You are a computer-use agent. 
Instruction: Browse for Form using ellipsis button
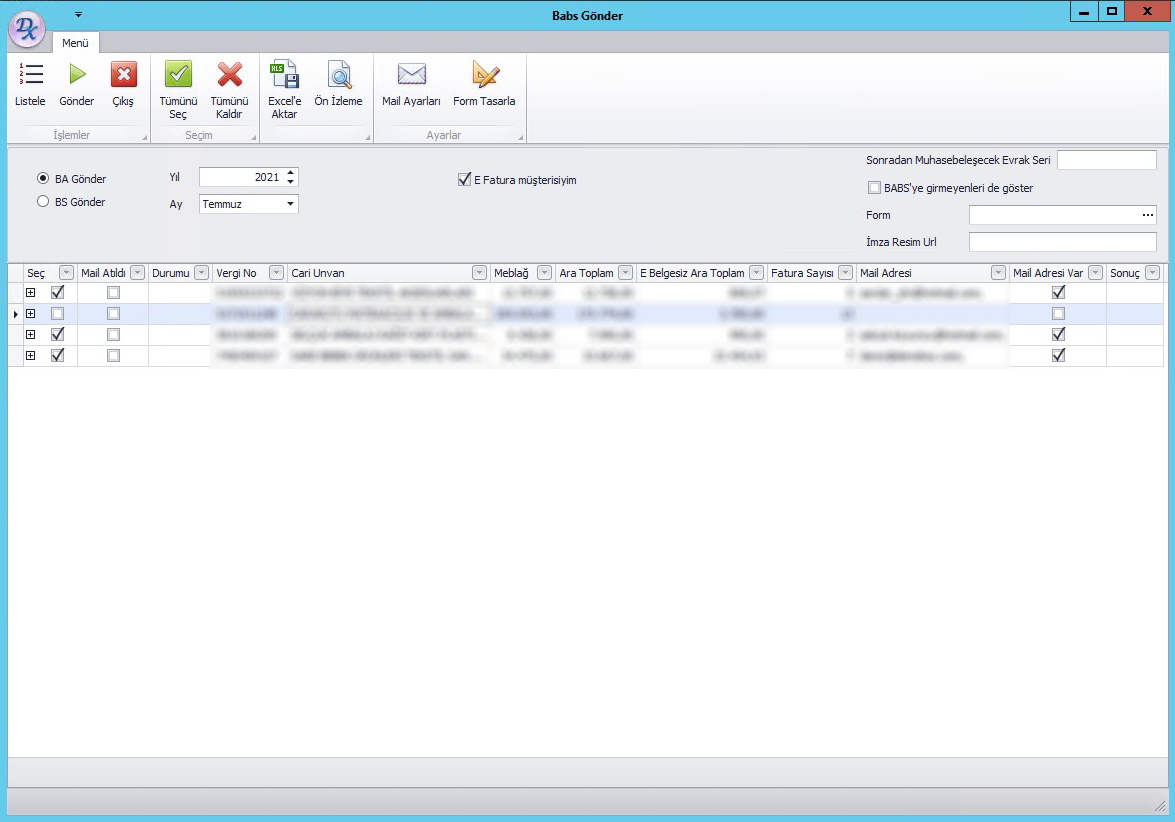pos(1147,215)
